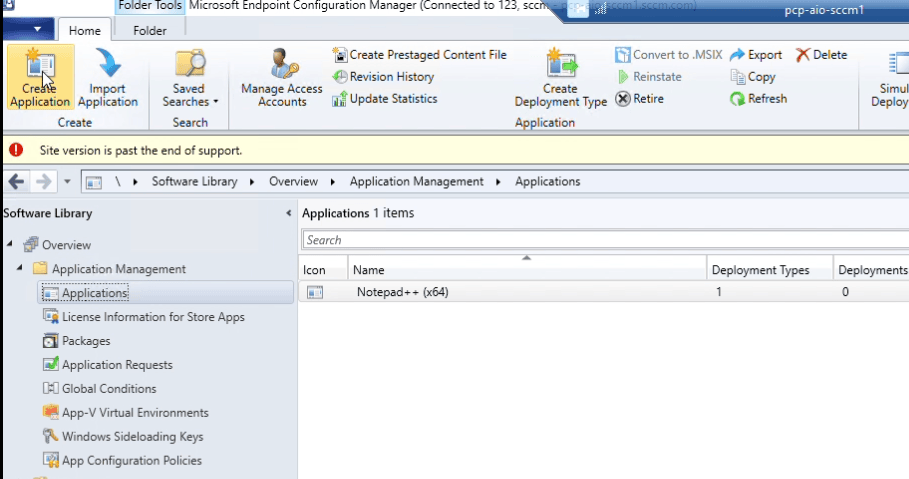
Task: Switch to the Home ribbon tab
Action: point(85,30)
